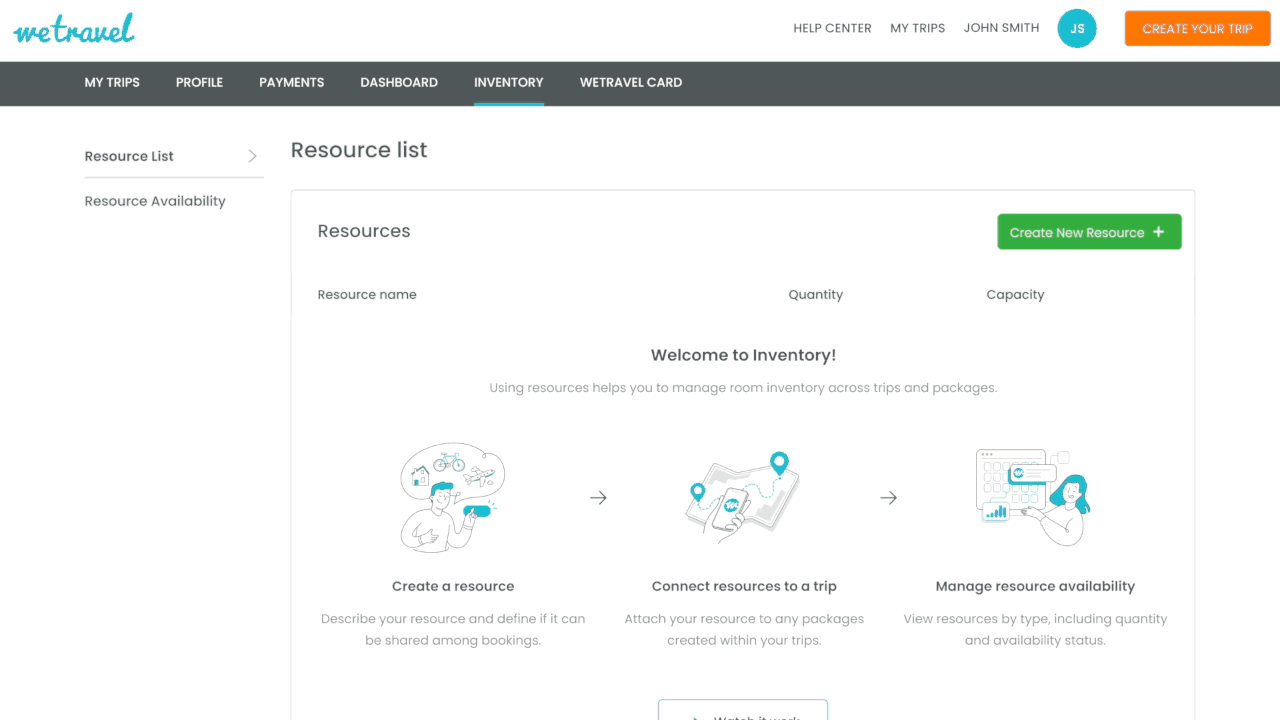Select the INVENTORY tab

tap(508, 83)
